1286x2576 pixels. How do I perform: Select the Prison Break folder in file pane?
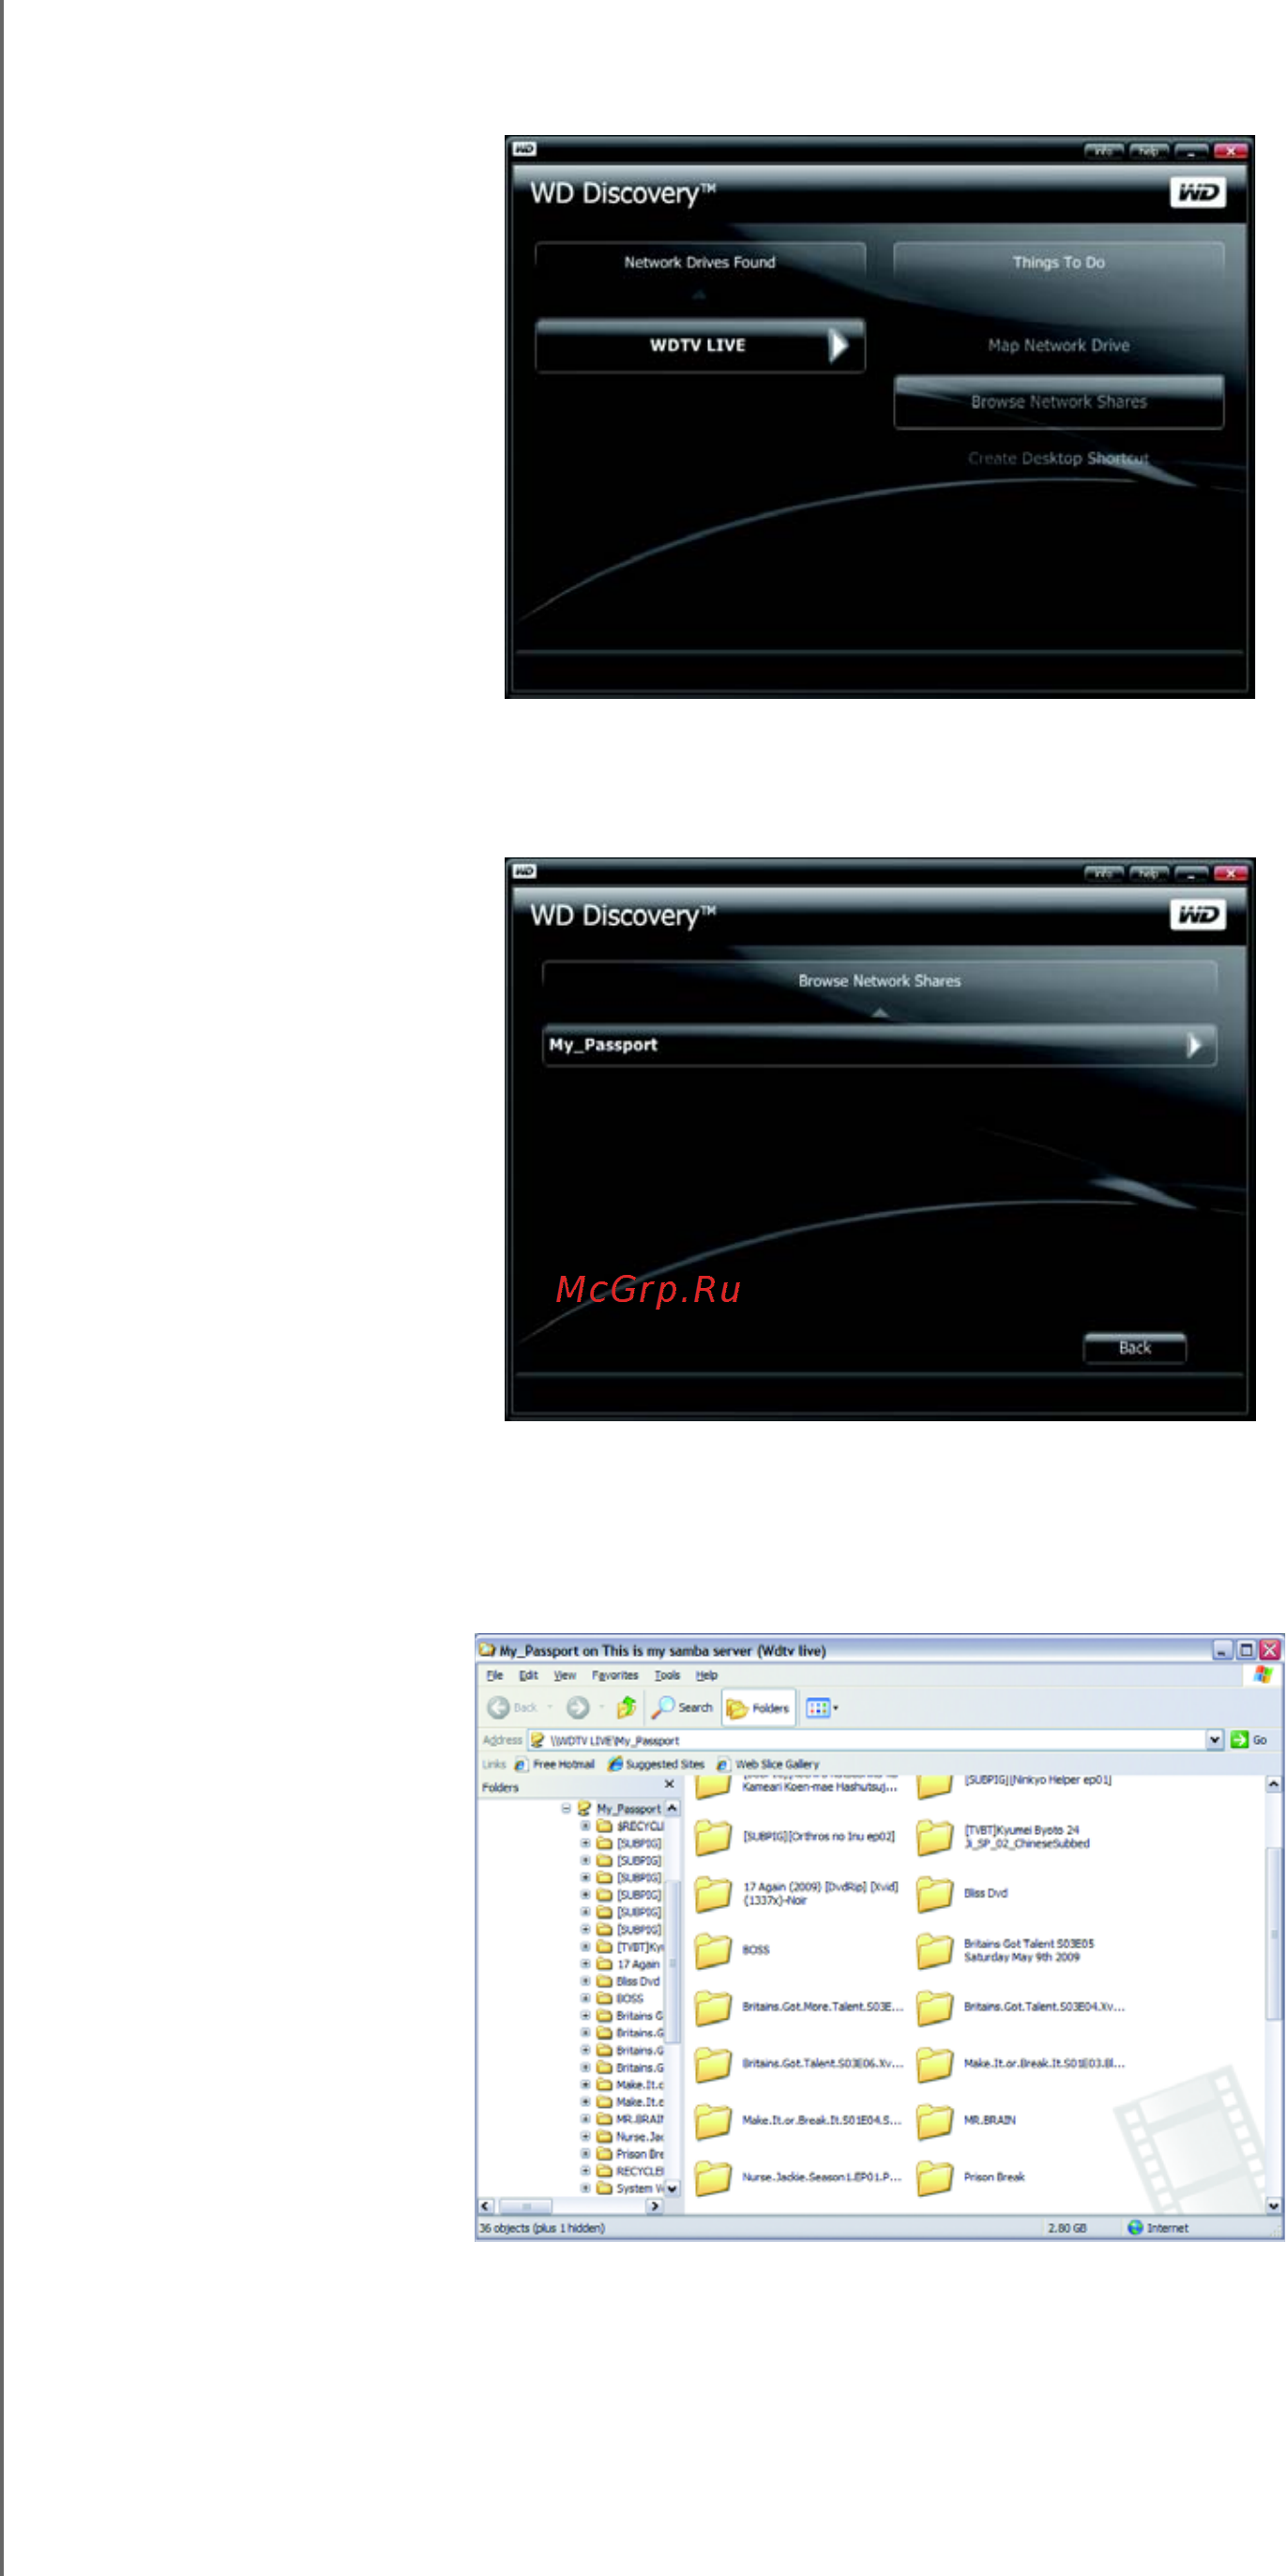[935, 2178]
